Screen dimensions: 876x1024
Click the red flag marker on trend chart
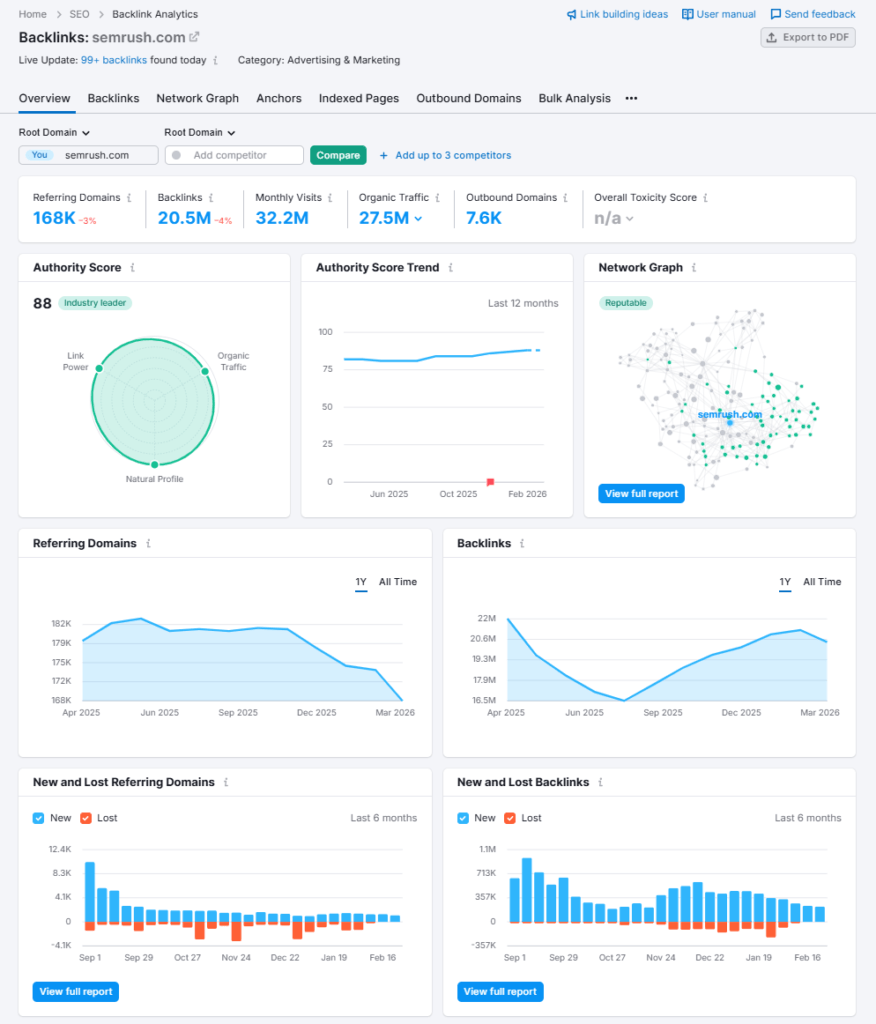coord(491,482)
